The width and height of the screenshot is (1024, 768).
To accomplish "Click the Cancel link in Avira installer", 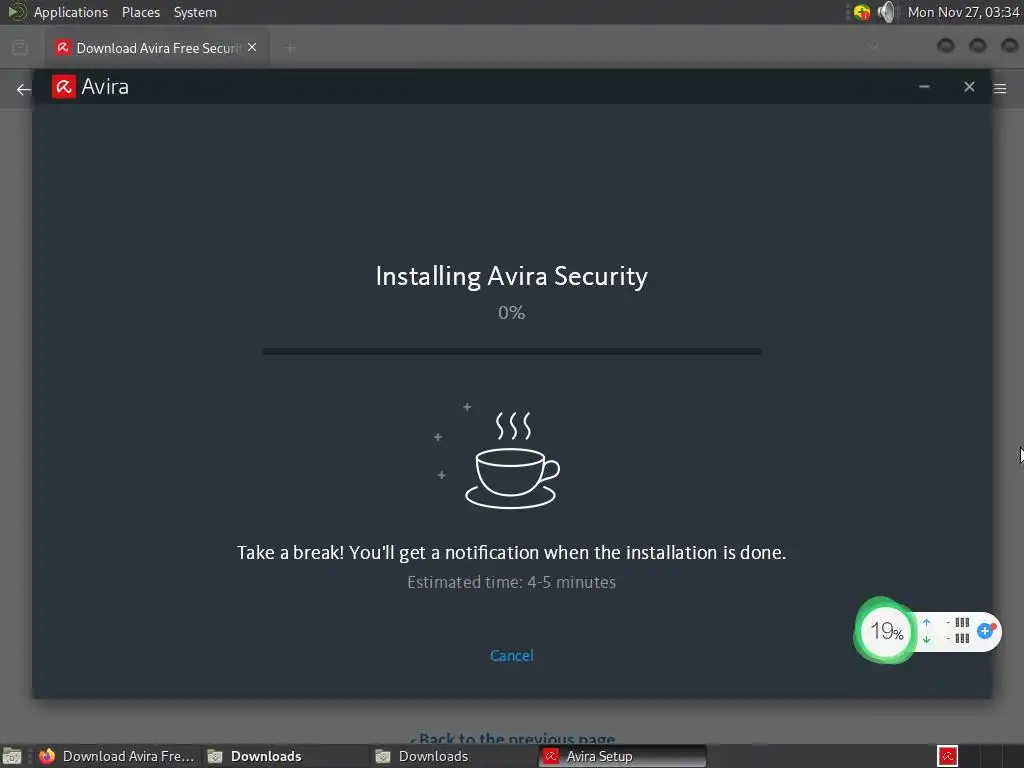I will pyautogui.click(x=511, y=655).
